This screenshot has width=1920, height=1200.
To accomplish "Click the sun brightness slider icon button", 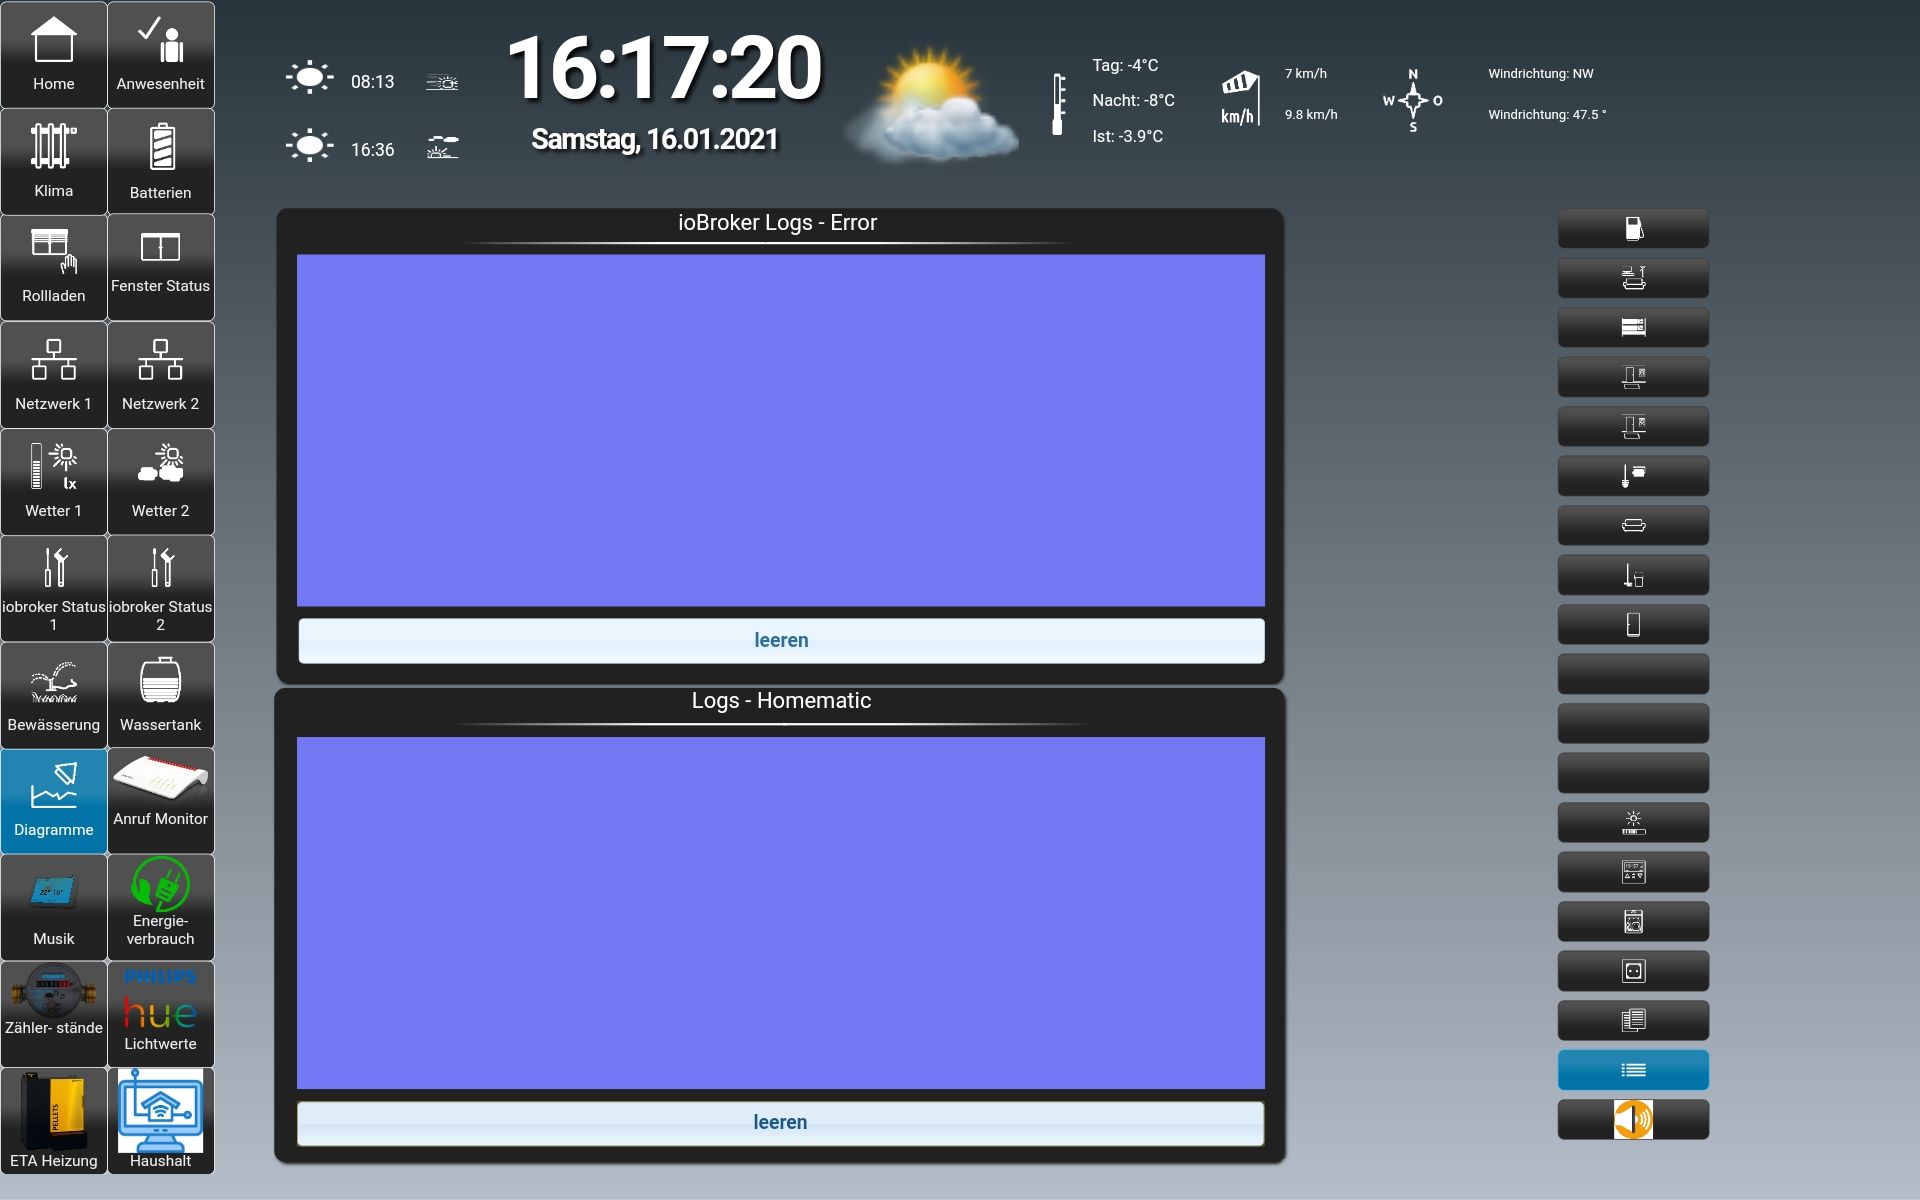I will tap(1633, 823).
